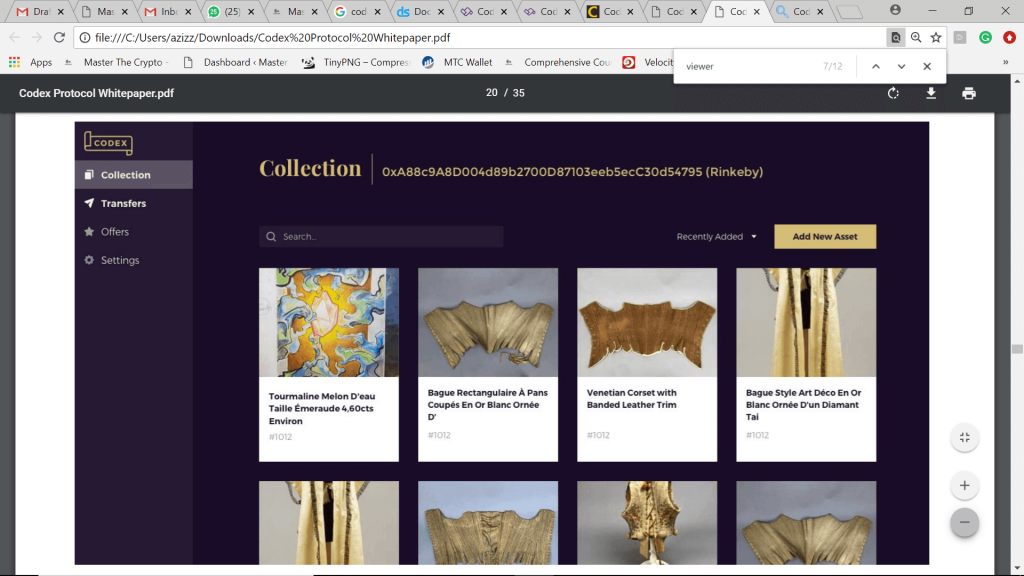
Task: Click the page number 20 field
Action: click(x=492, y=93)
